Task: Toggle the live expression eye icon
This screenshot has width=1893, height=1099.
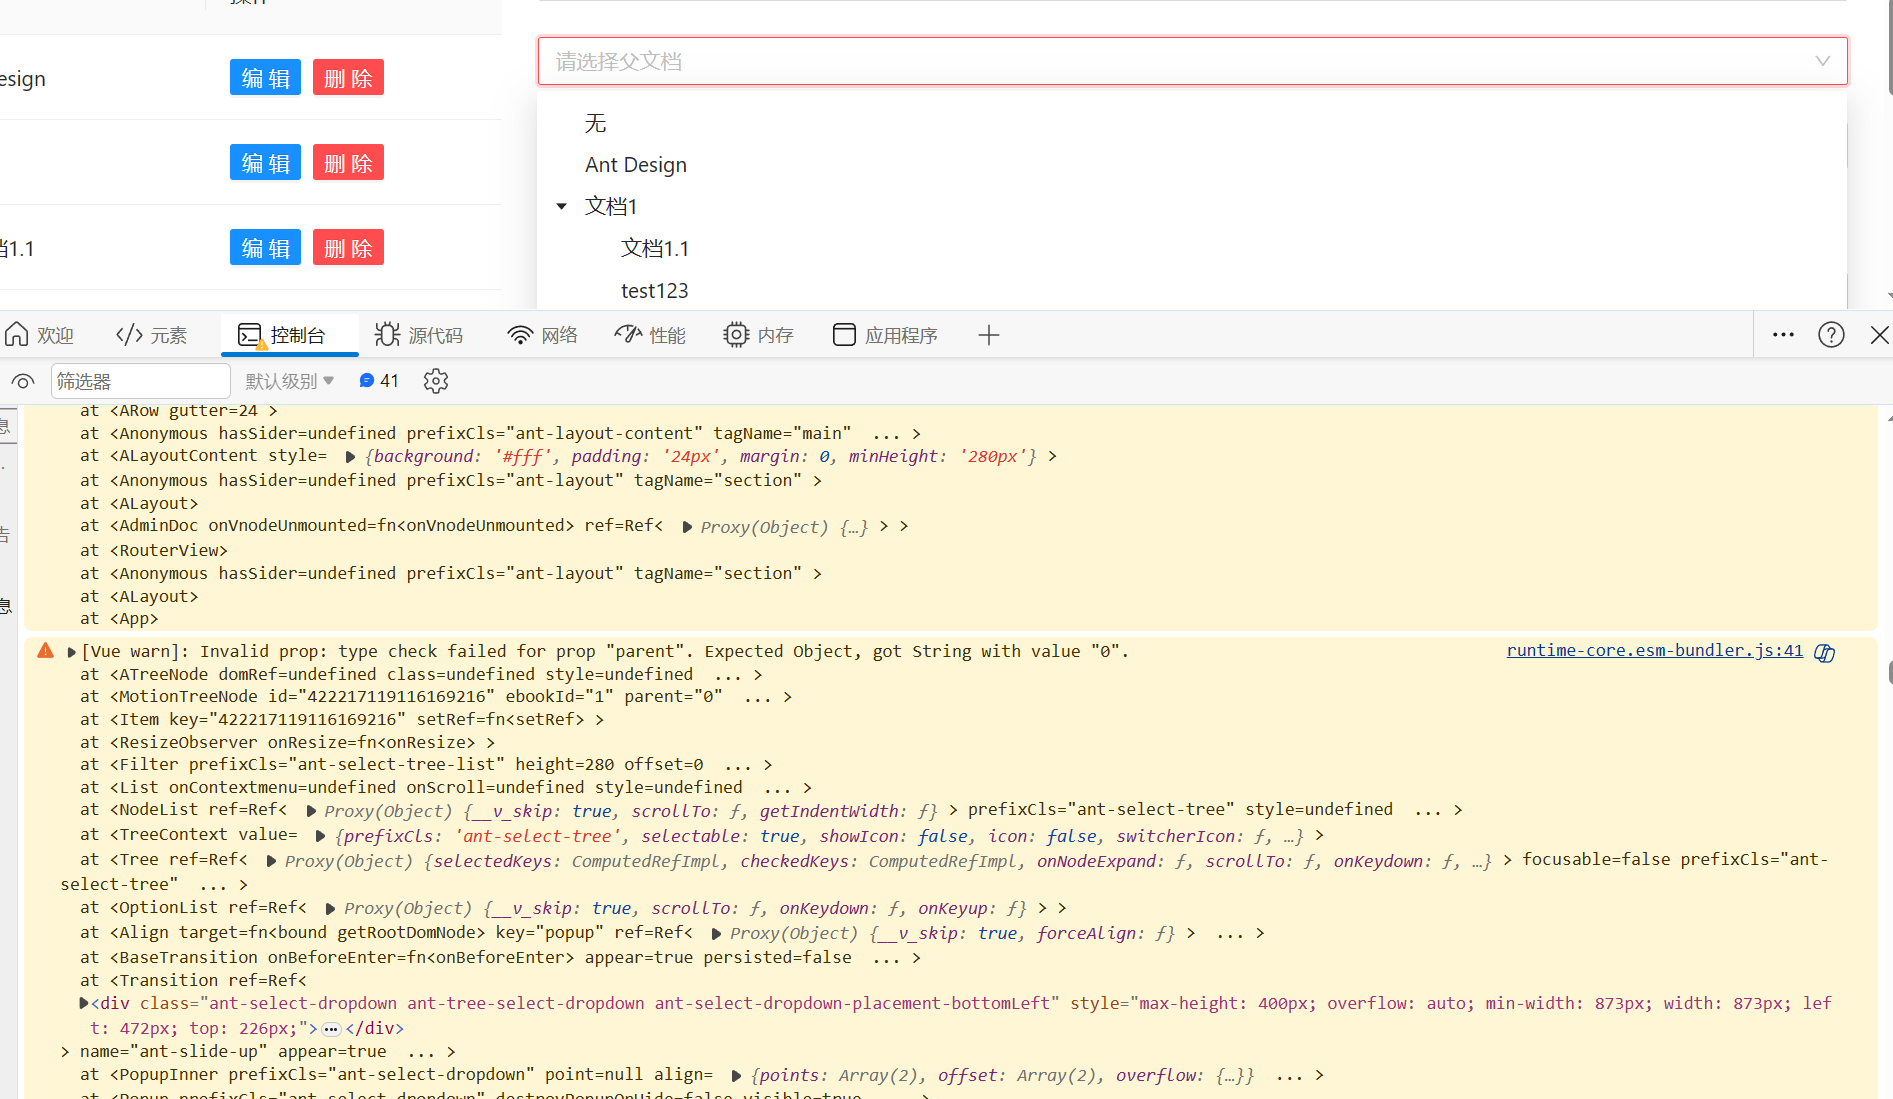Action: tap(23, 381)
